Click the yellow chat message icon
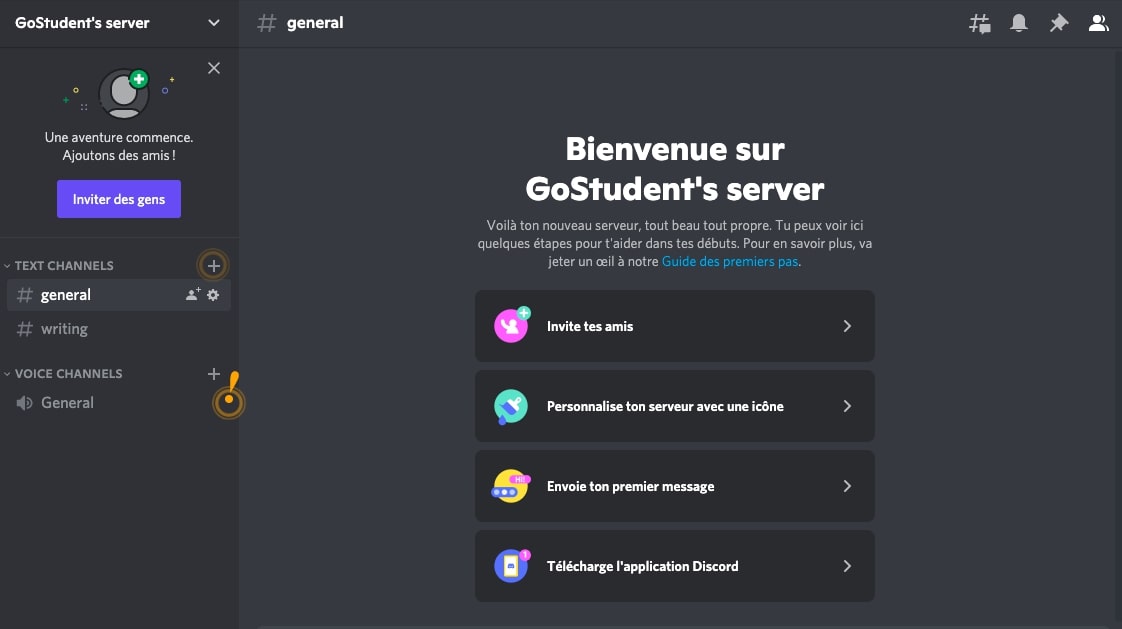 coord(510,487)
